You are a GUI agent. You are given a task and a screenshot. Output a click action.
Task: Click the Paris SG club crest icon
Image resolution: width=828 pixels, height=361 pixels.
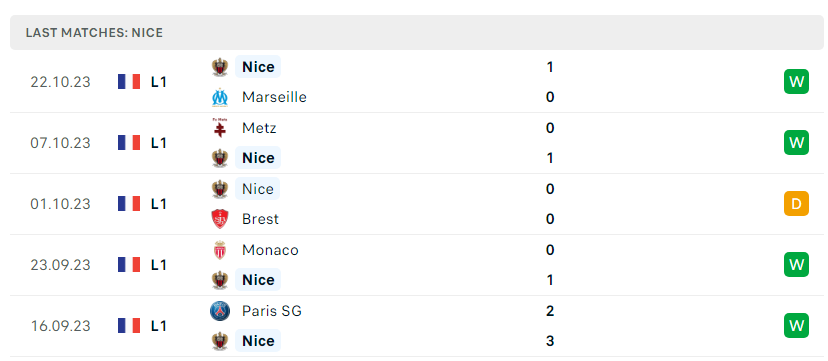pos(220,311)
